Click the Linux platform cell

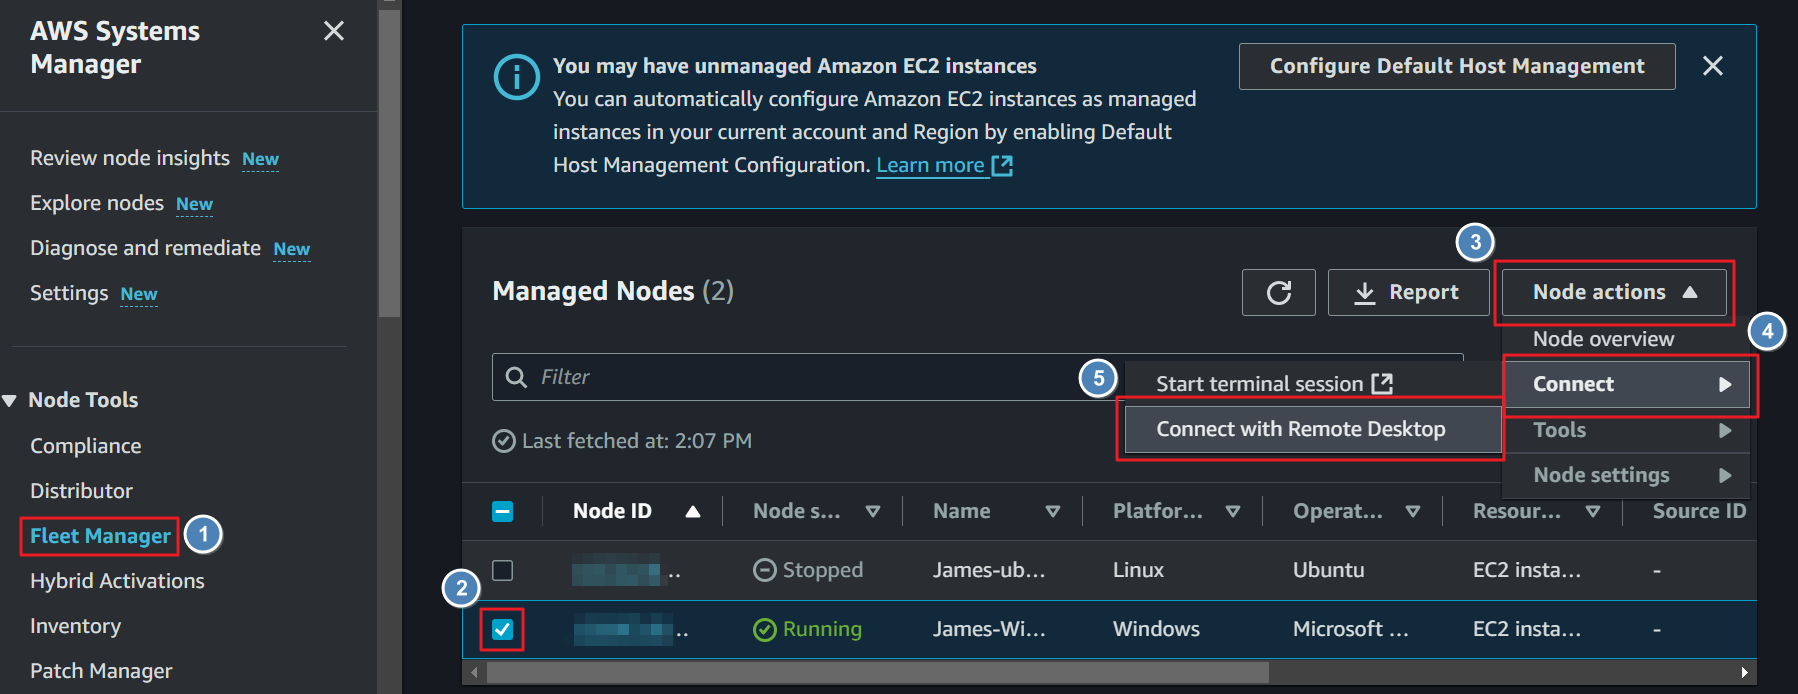tap(1138, 570)
